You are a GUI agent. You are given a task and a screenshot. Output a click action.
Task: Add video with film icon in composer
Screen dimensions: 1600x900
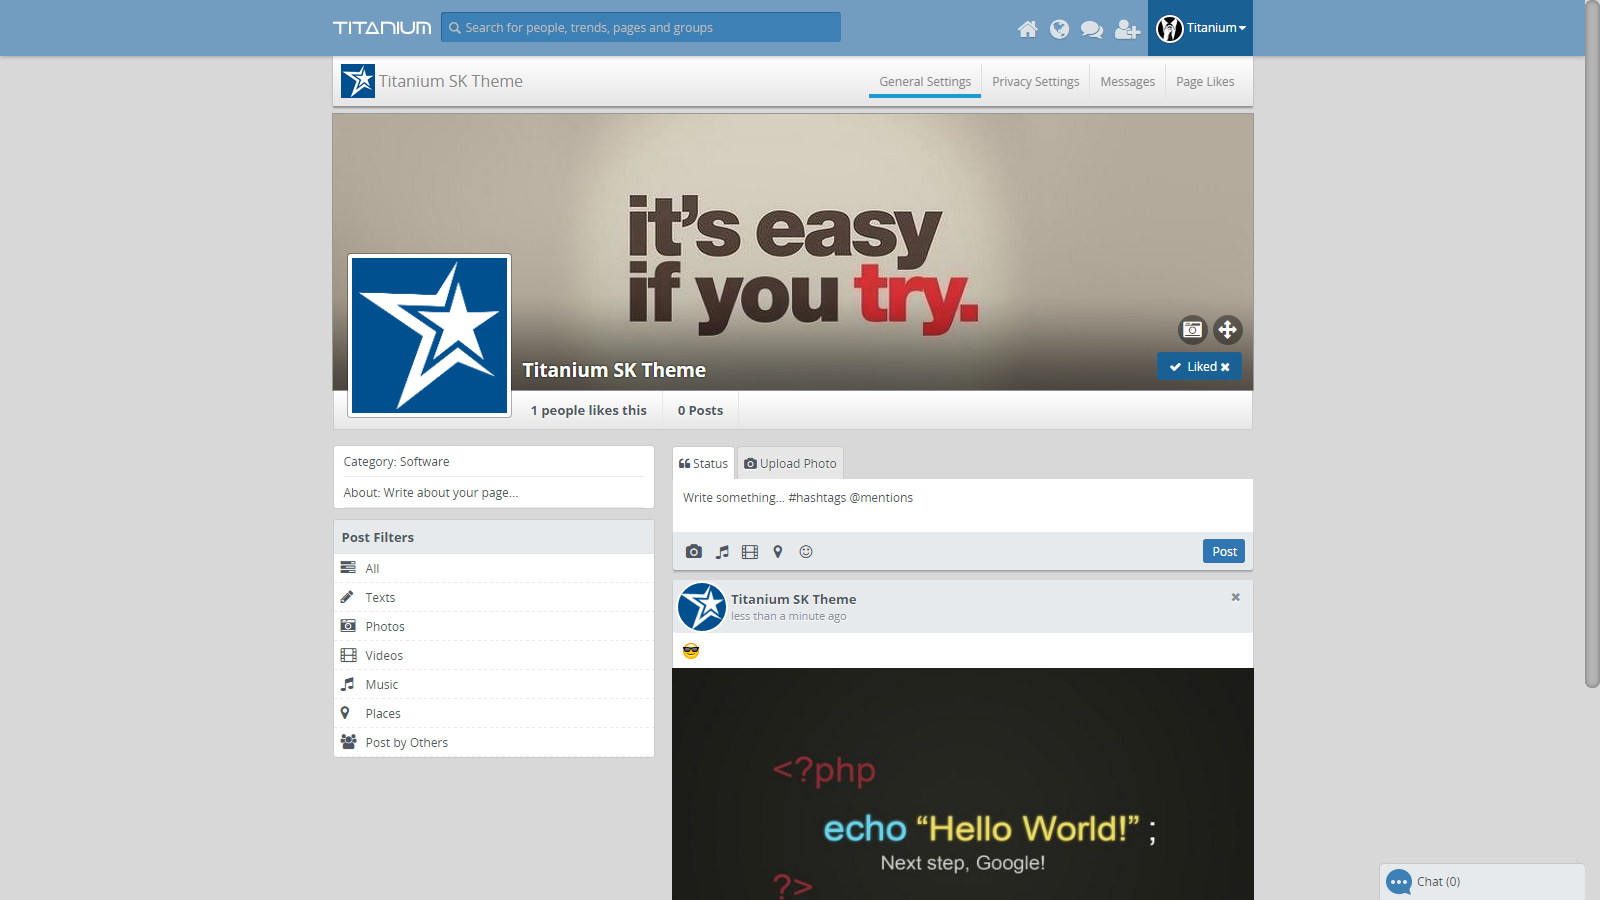[x=750, y=552]
